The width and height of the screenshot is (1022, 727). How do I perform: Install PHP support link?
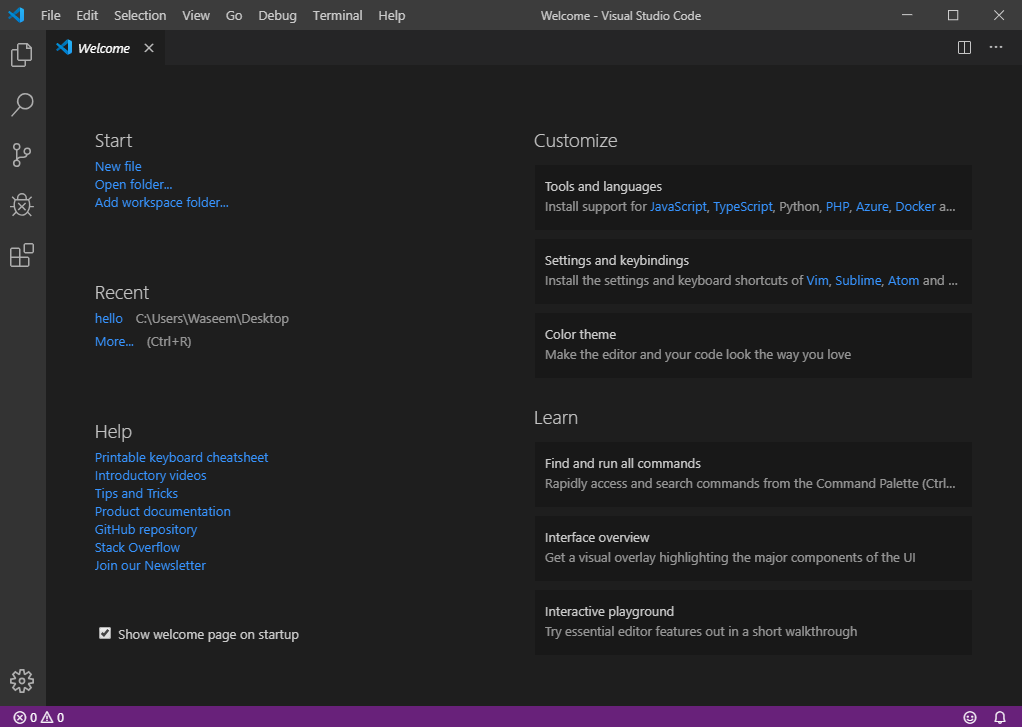837,206
